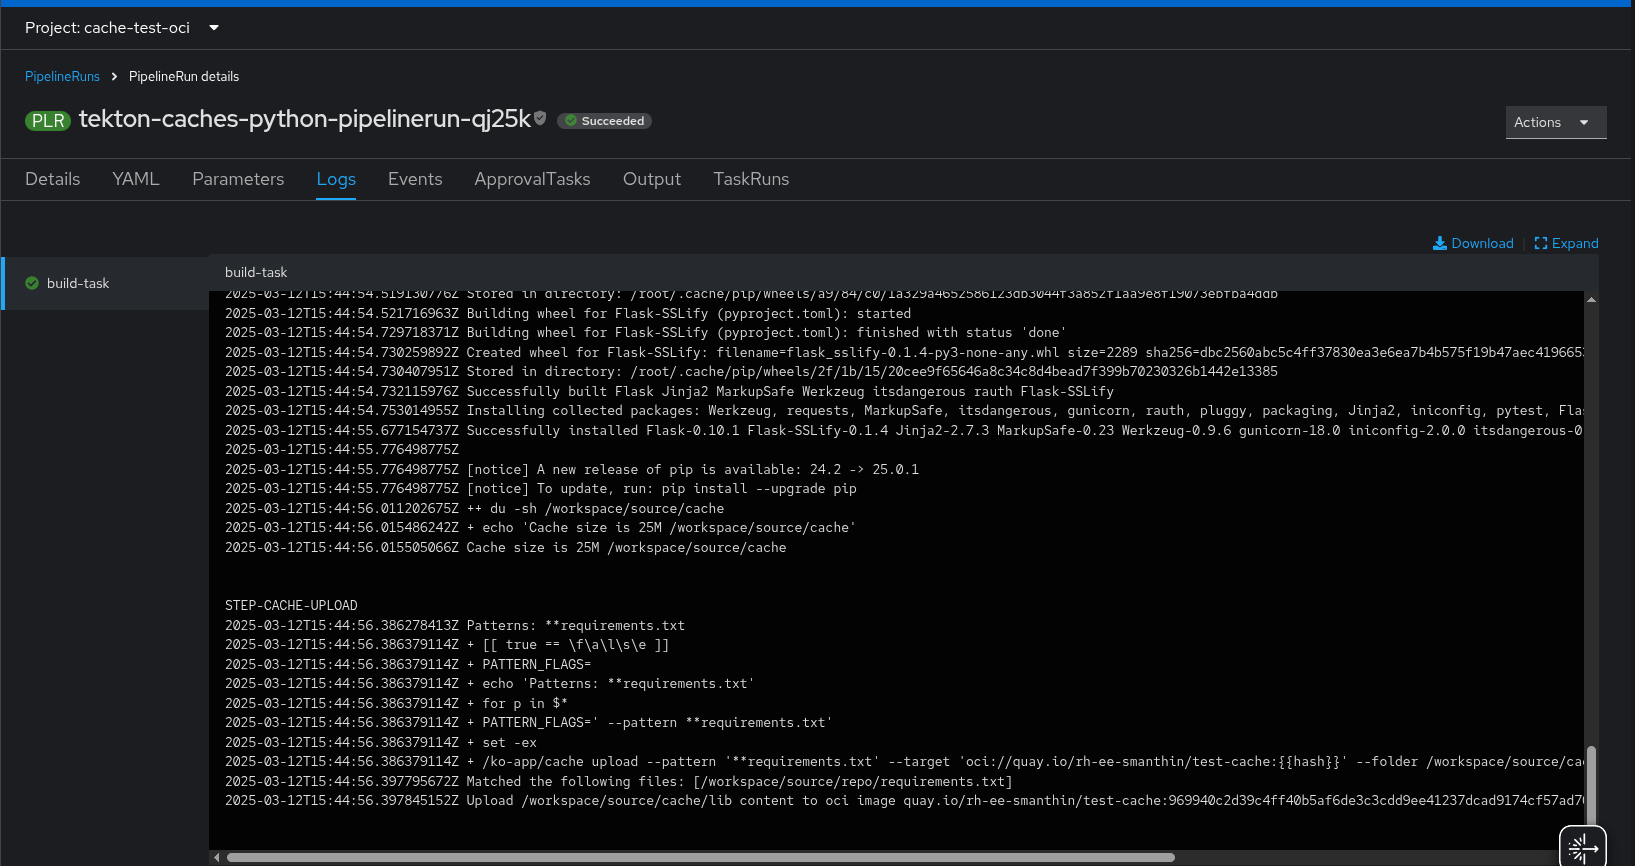This screenshot has width=1635, height=866.
Task: View the ApprovalTasks tab
Action: coord(532,179)
